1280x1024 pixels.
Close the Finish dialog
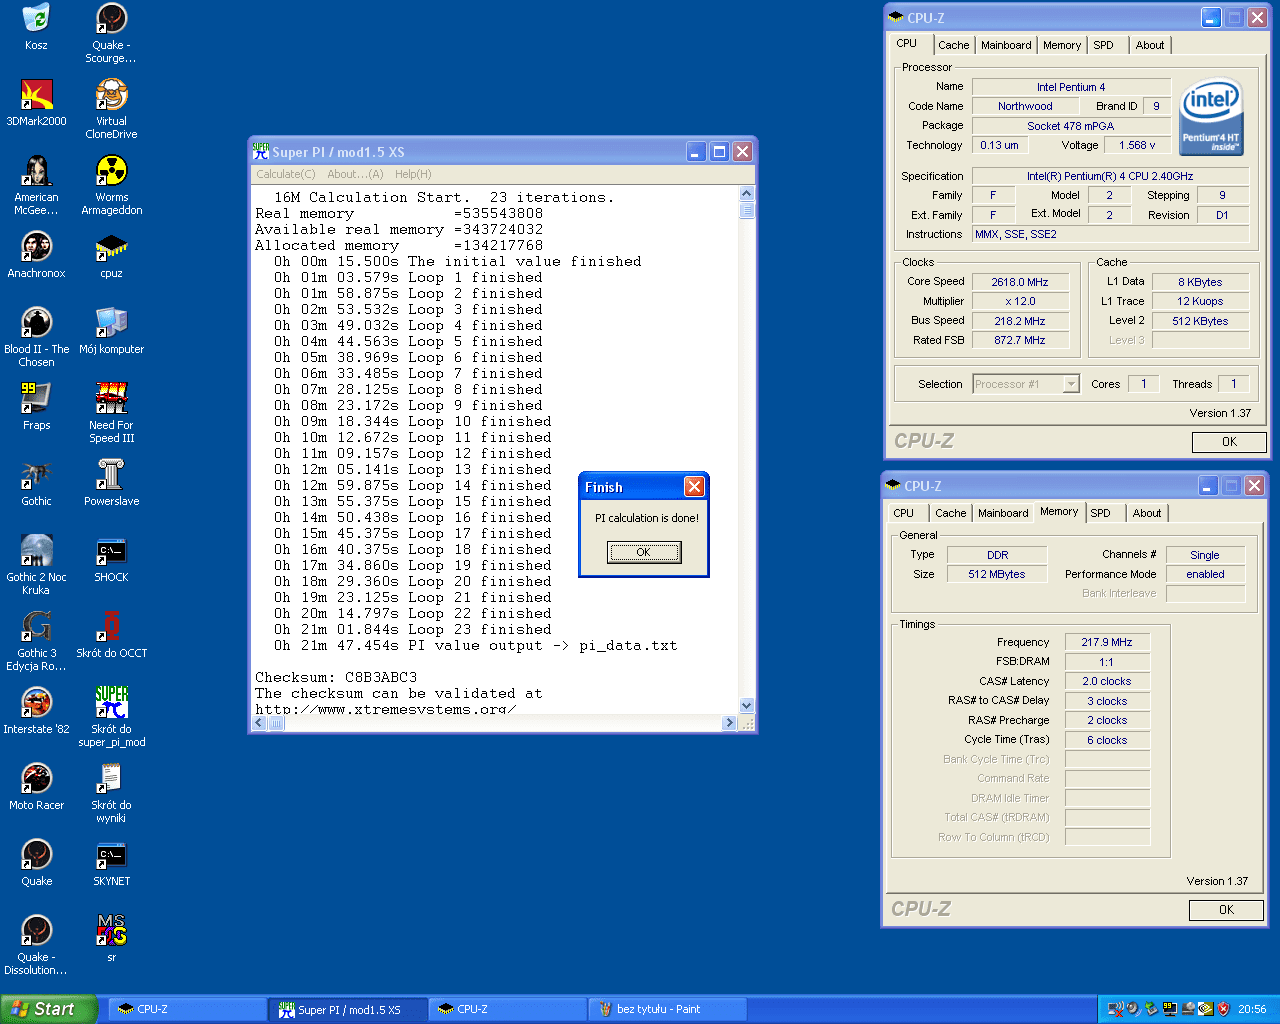[694, 487]
